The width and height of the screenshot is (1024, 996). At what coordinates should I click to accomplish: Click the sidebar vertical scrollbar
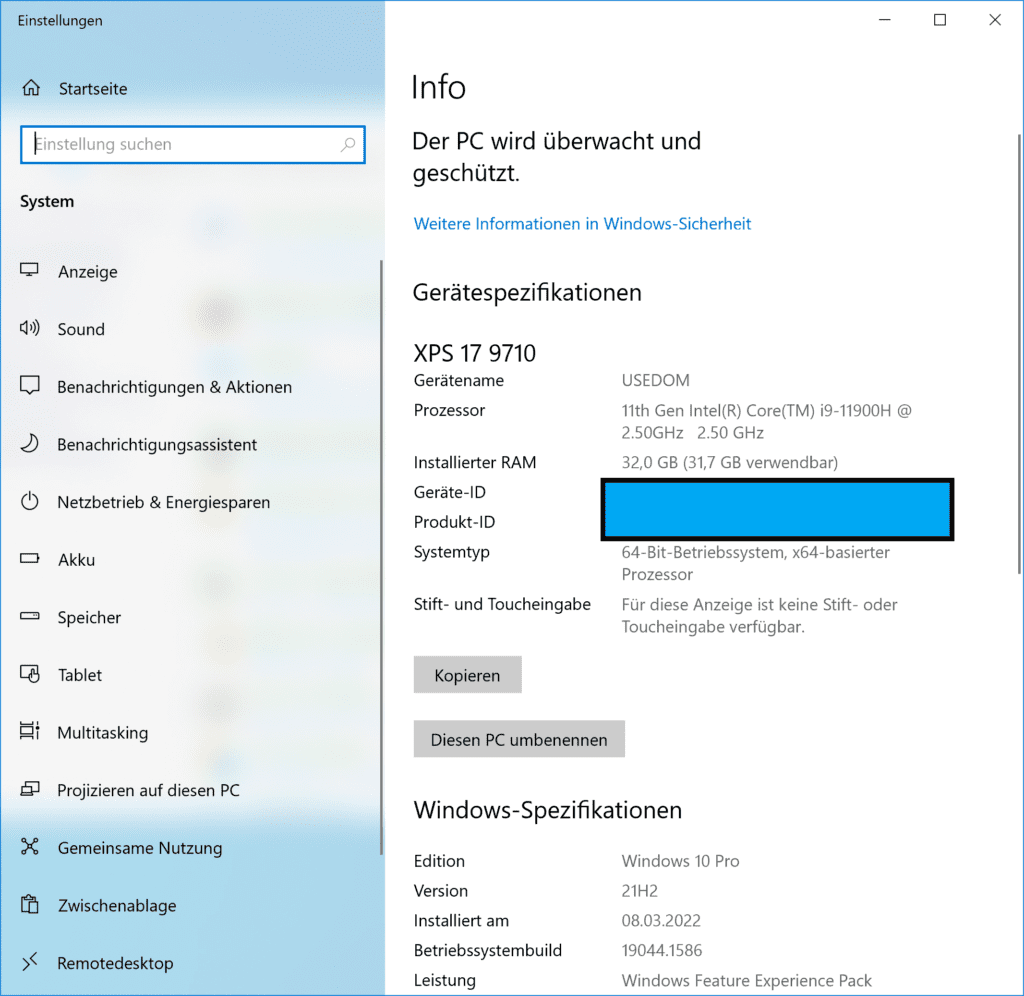pyautogui.click(x=381, y=557)
